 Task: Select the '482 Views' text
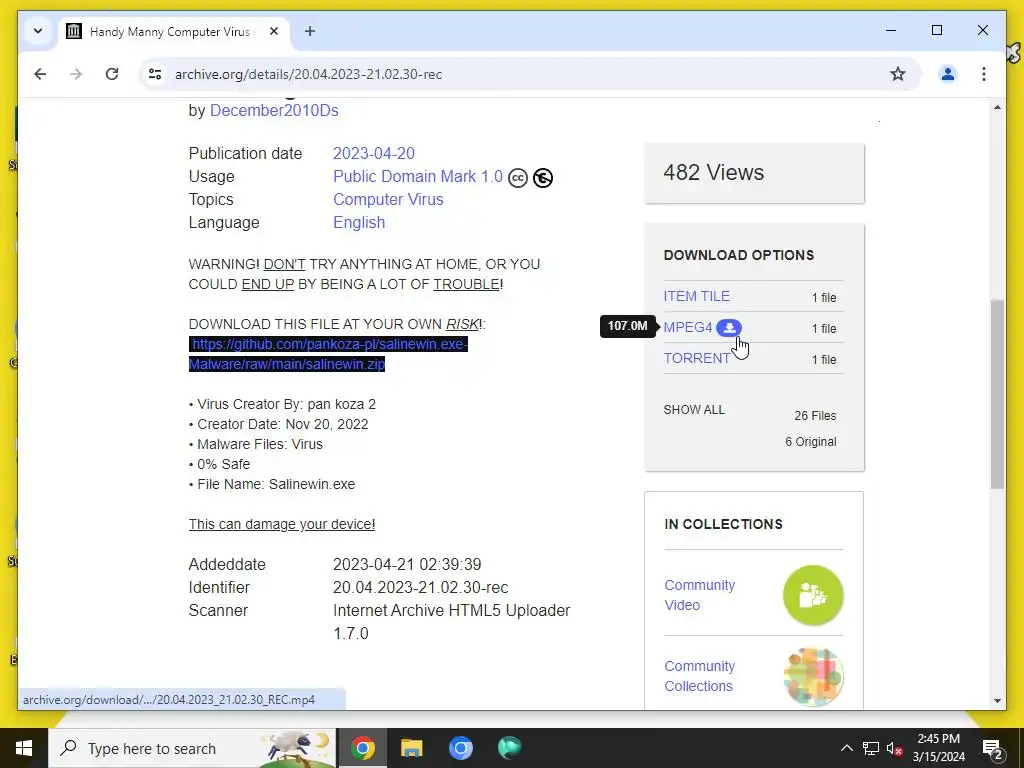point(713,172)
